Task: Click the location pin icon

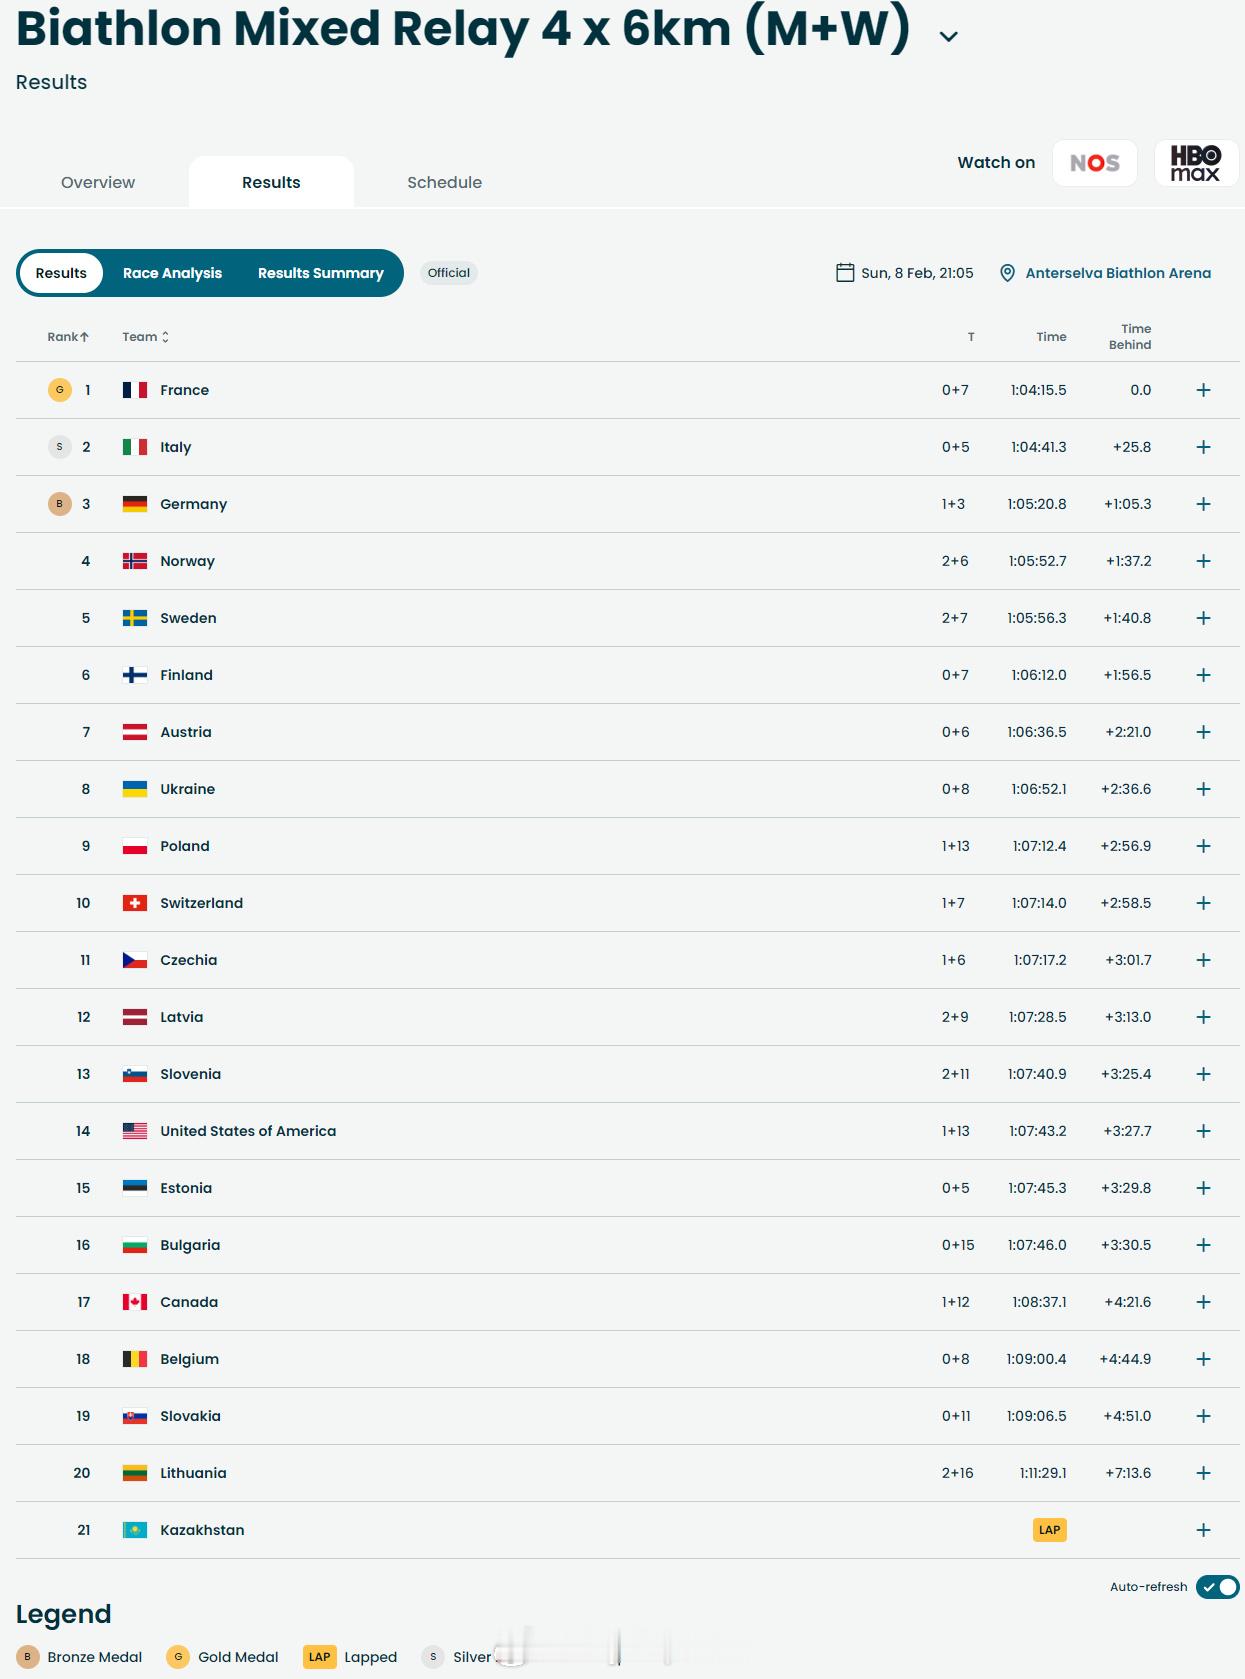Action: tap(1007, 273)
